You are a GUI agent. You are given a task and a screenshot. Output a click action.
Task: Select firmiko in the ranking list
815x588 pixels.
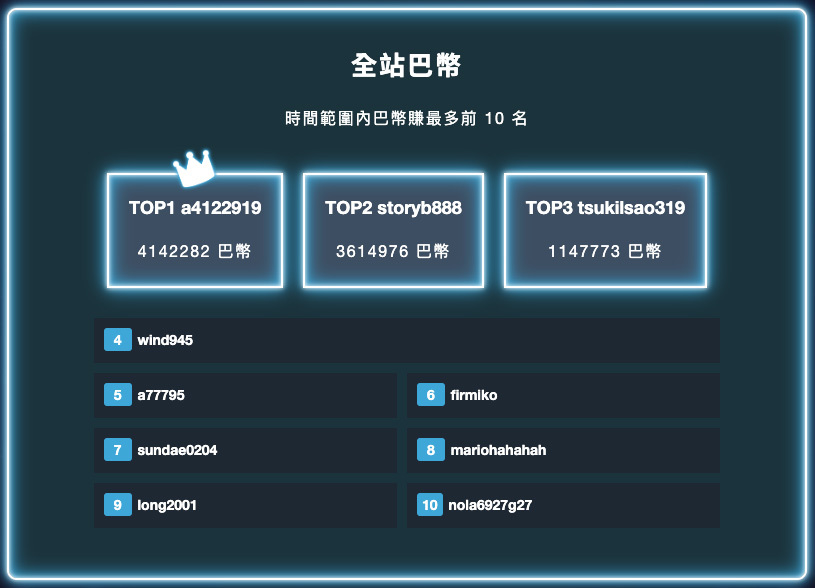coord(474,396)
